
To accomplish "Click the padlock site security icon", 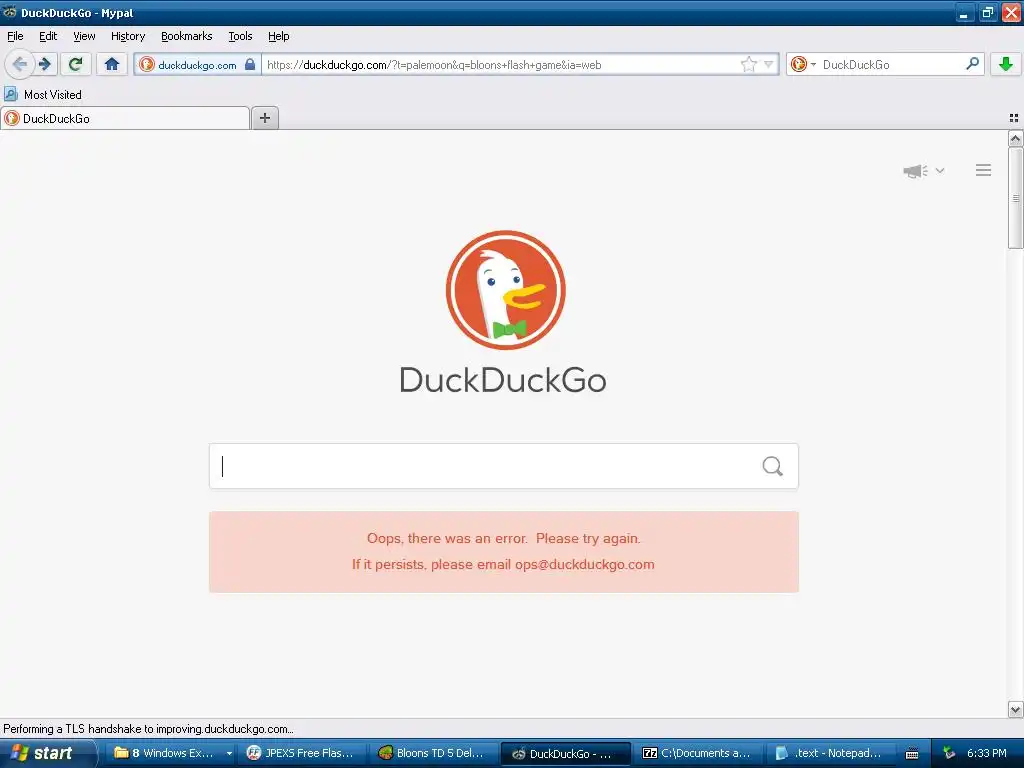I will coord(250,64).
